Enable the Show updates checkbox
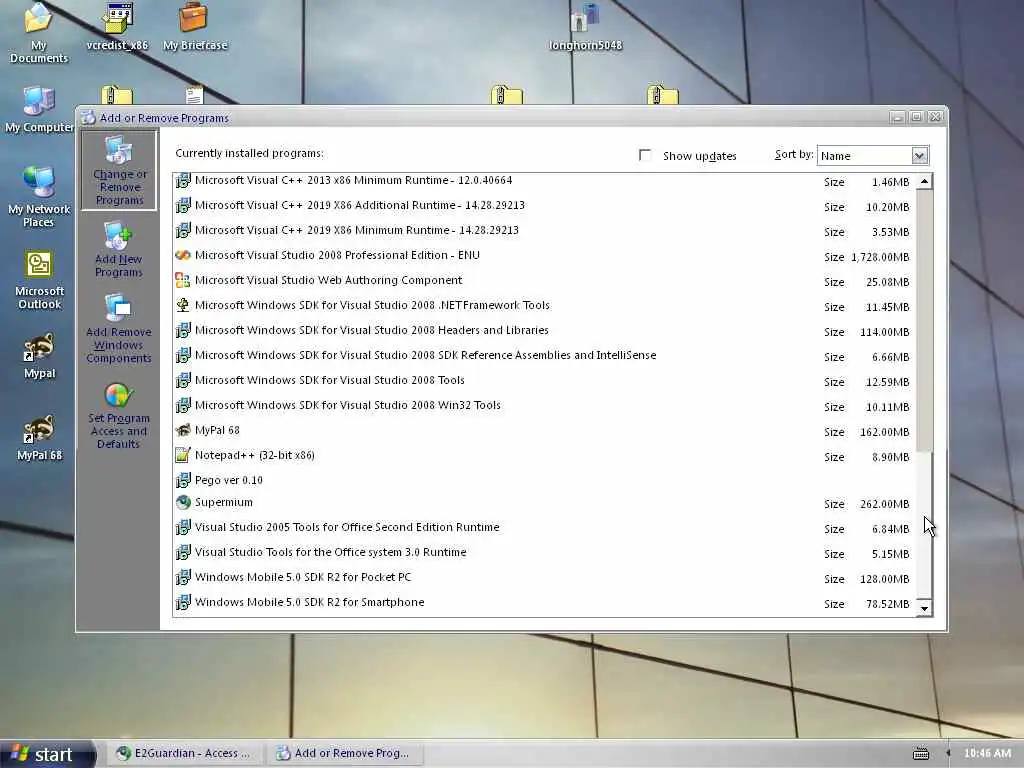This screenshot has width=1024, height=768. 645,155
